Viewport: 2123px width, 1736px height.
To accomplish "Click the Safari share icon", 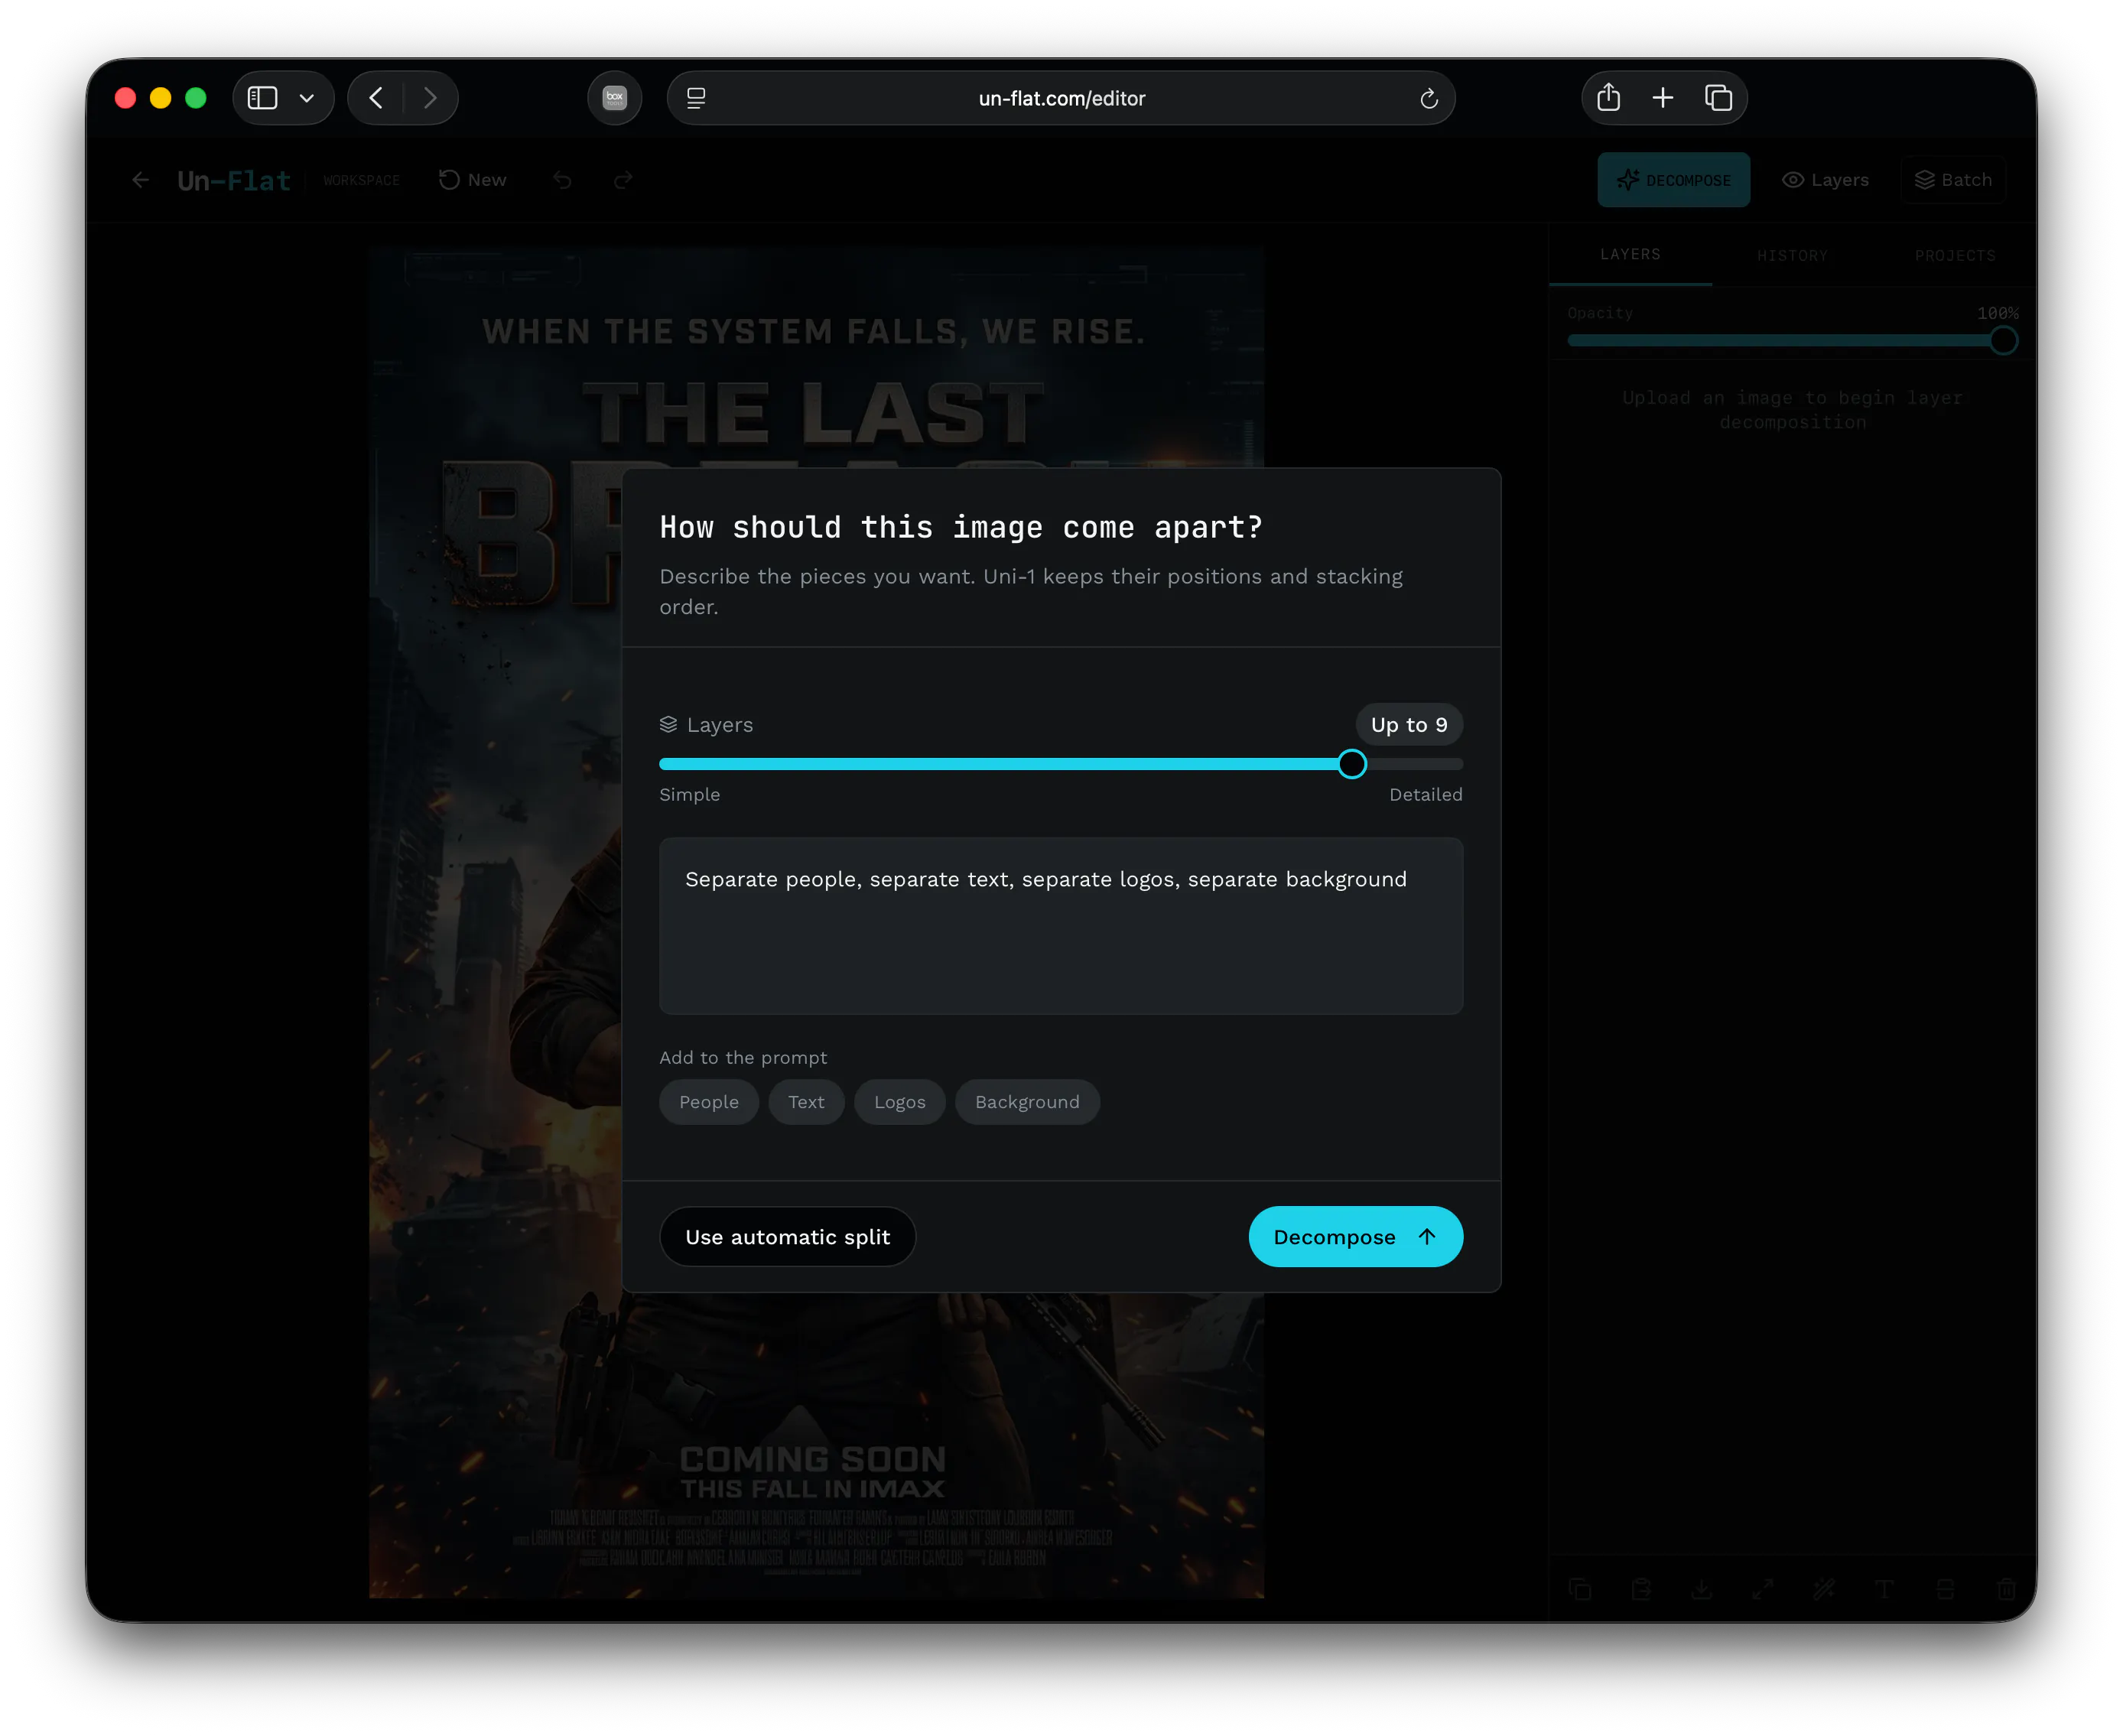I will click(x=1608, y=98).
